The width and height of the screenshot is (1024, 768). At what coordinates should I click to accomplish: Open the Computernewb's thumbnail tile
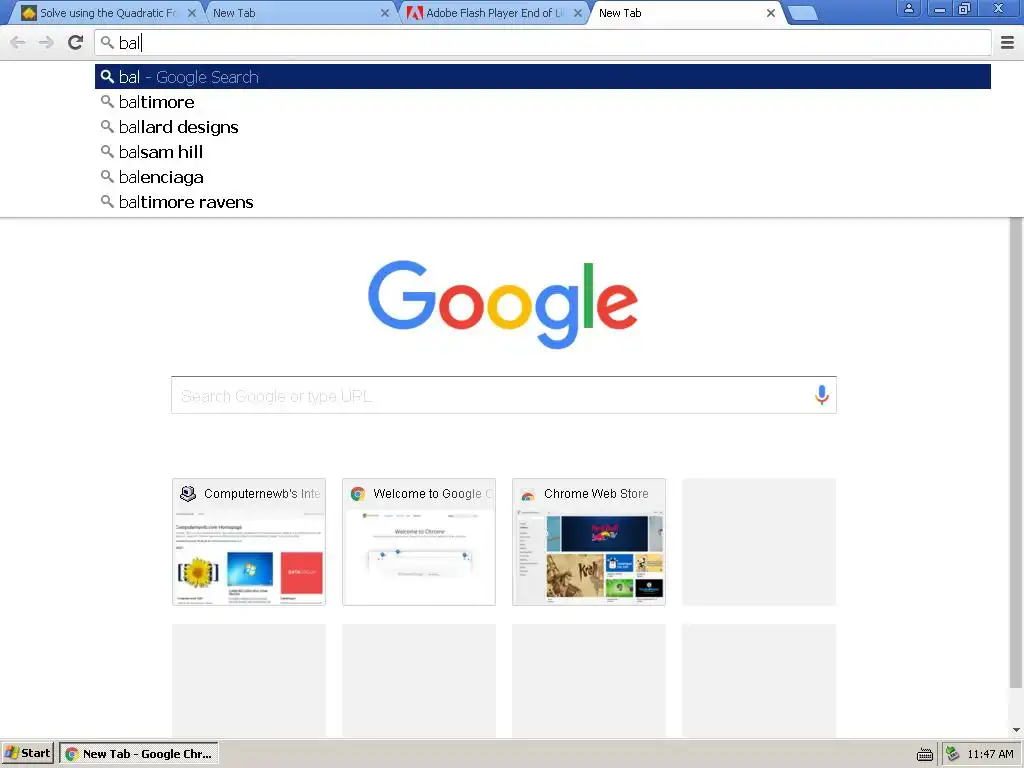tap(249, 542)
